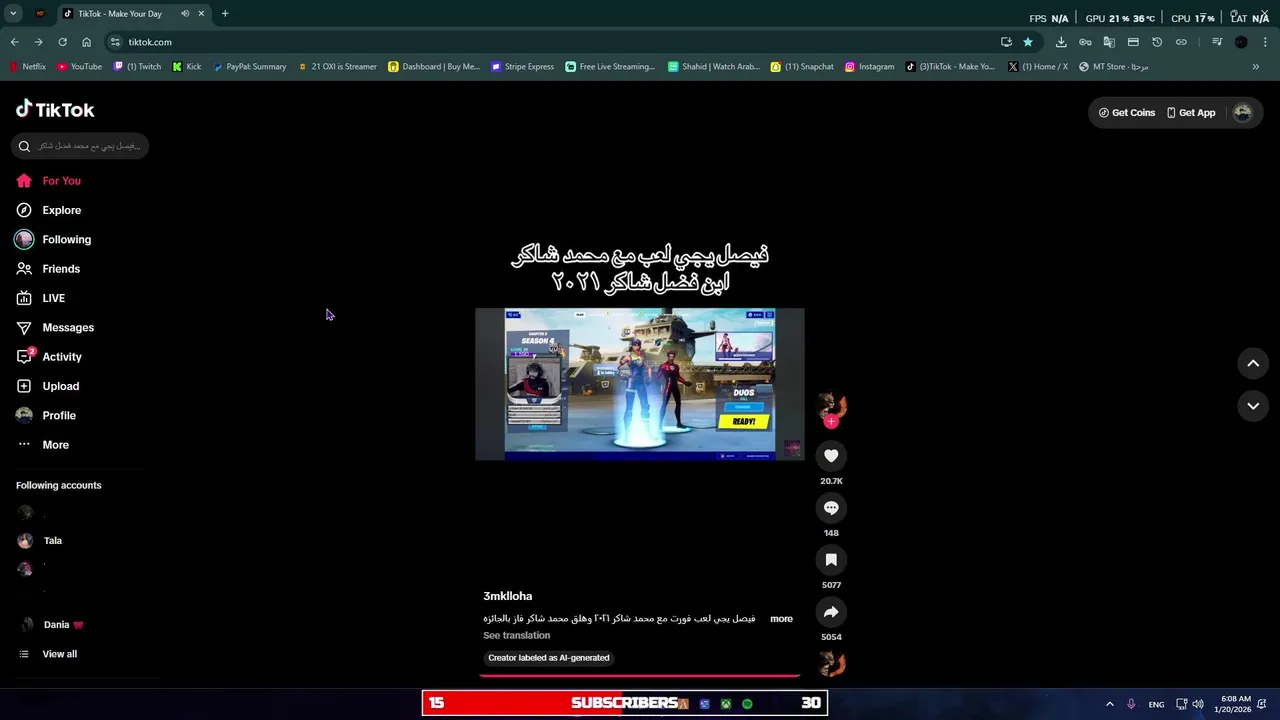Open browser three-dot menu
1280x720 pixels.
(x=1265, y=42)
